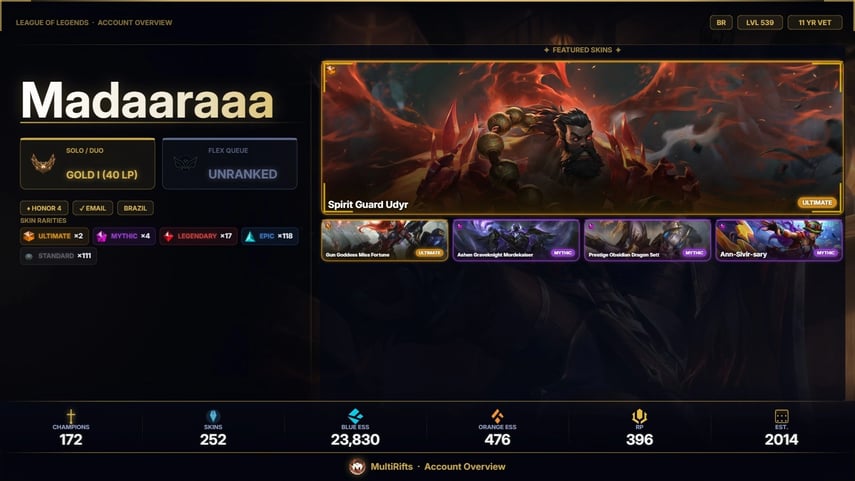Image resolution: width=855 pixels, height=481 pixels.
Task: Select the Standard ×111 rarity badge
Action: pyautogui.click(x=58, y=256)
